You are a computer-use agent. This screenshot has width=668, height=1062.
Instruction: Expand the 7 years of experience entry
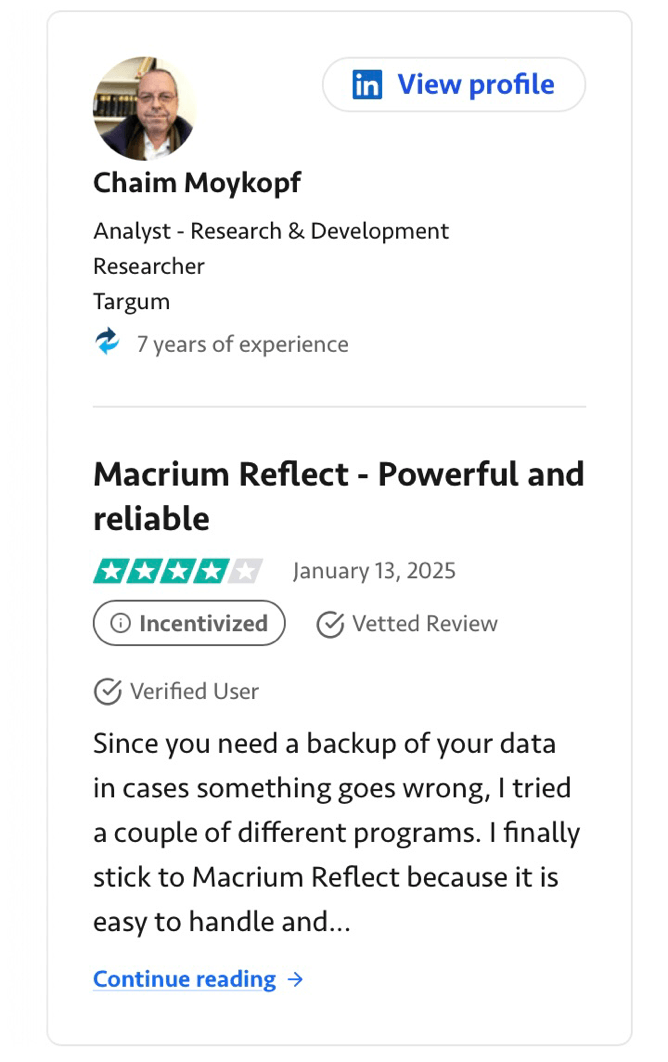tap(243, 344)
